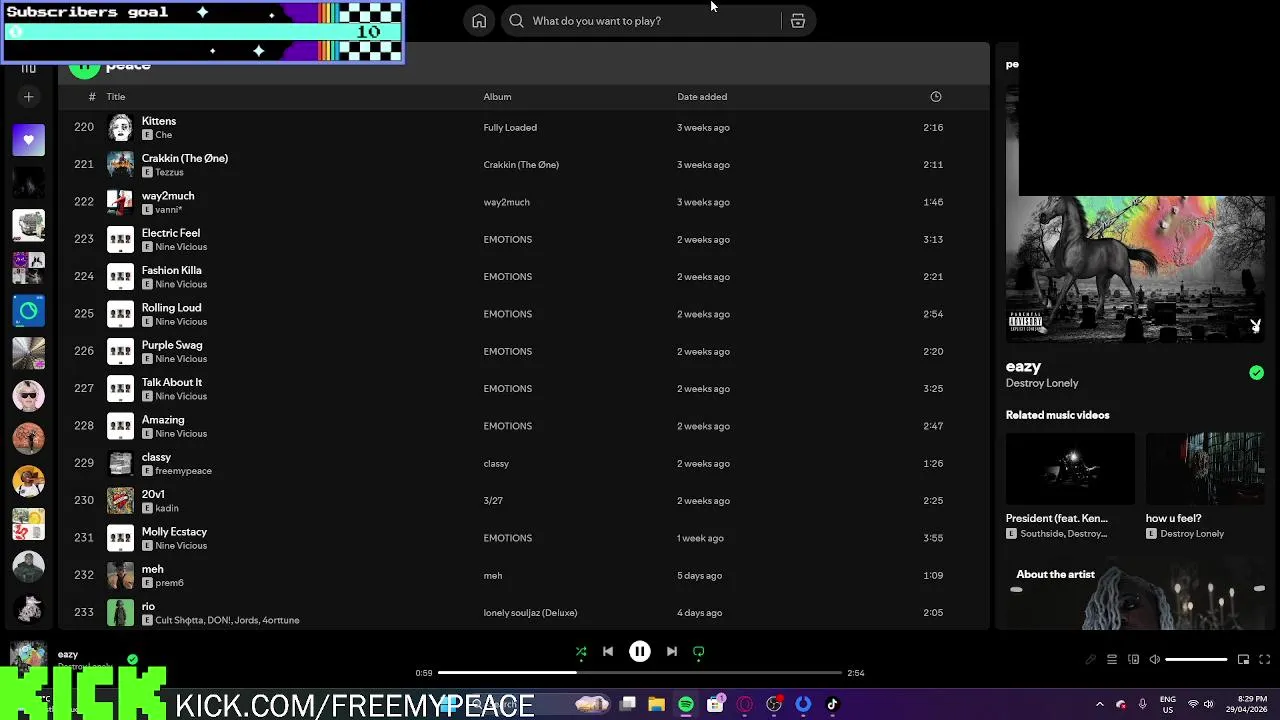Open Spotify in Windows taskbar
The image size is (1280, 720).
click(x=686, y=705)
